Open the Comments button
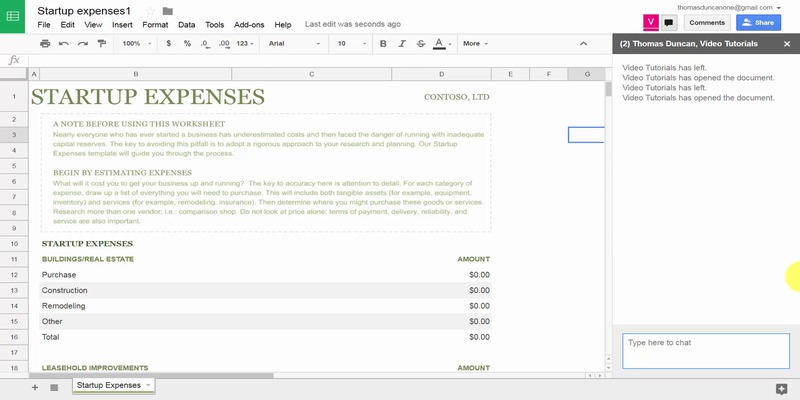The image size is (800, 400). click(706, 22)
